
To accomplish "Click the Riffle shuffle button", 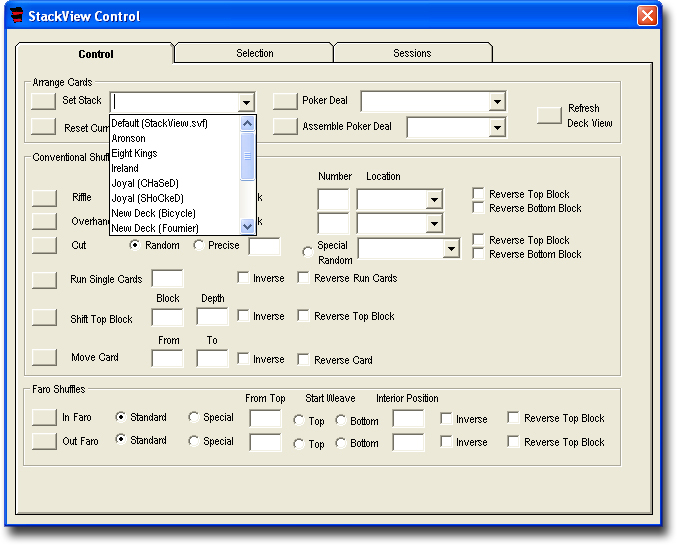I will pos(44,198).
